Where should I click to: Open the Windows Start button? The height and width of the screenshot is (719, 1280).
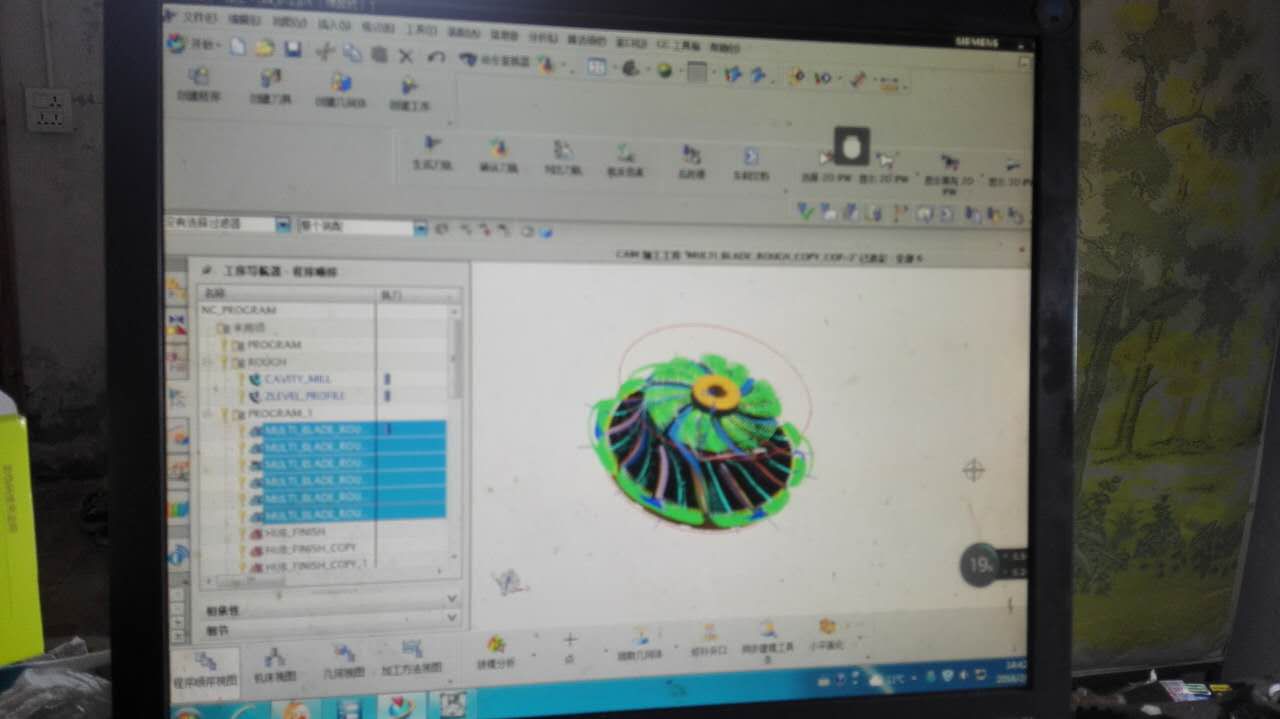point(187,714)
